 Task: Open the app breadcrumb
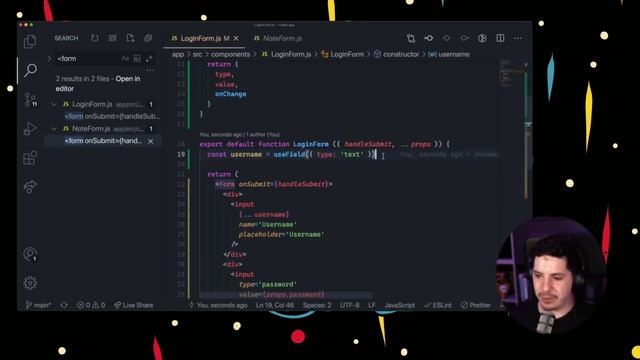[178, 54]
